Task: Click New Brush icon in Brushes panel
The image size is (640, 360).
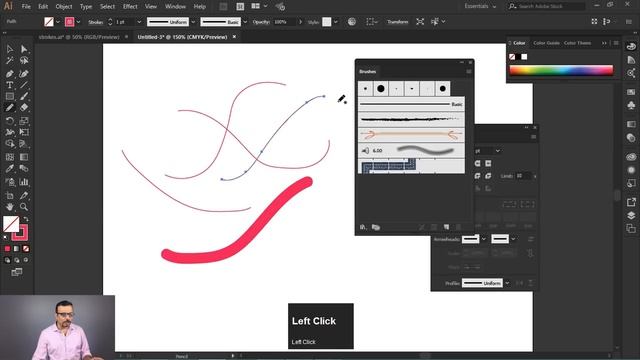Action: [x=446, y=227]
